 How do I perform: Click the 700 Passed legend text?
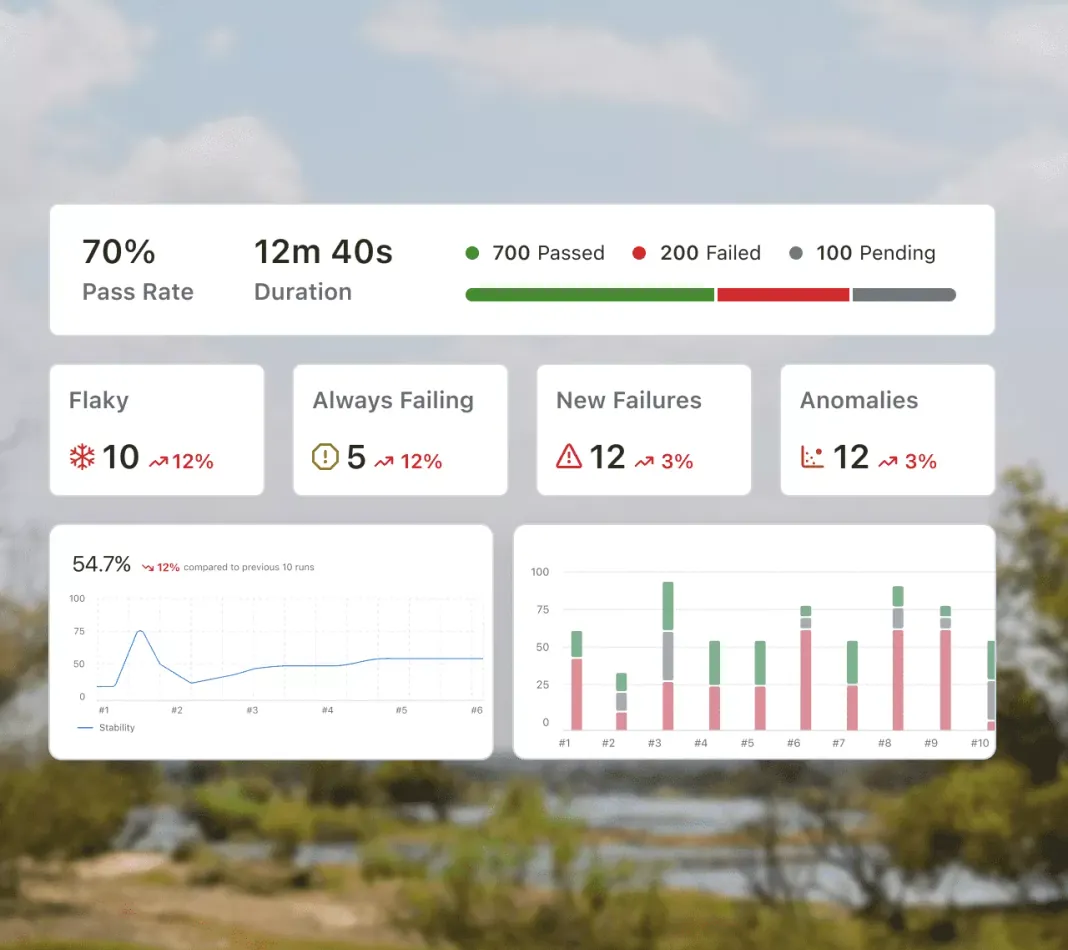click(548, 253)
